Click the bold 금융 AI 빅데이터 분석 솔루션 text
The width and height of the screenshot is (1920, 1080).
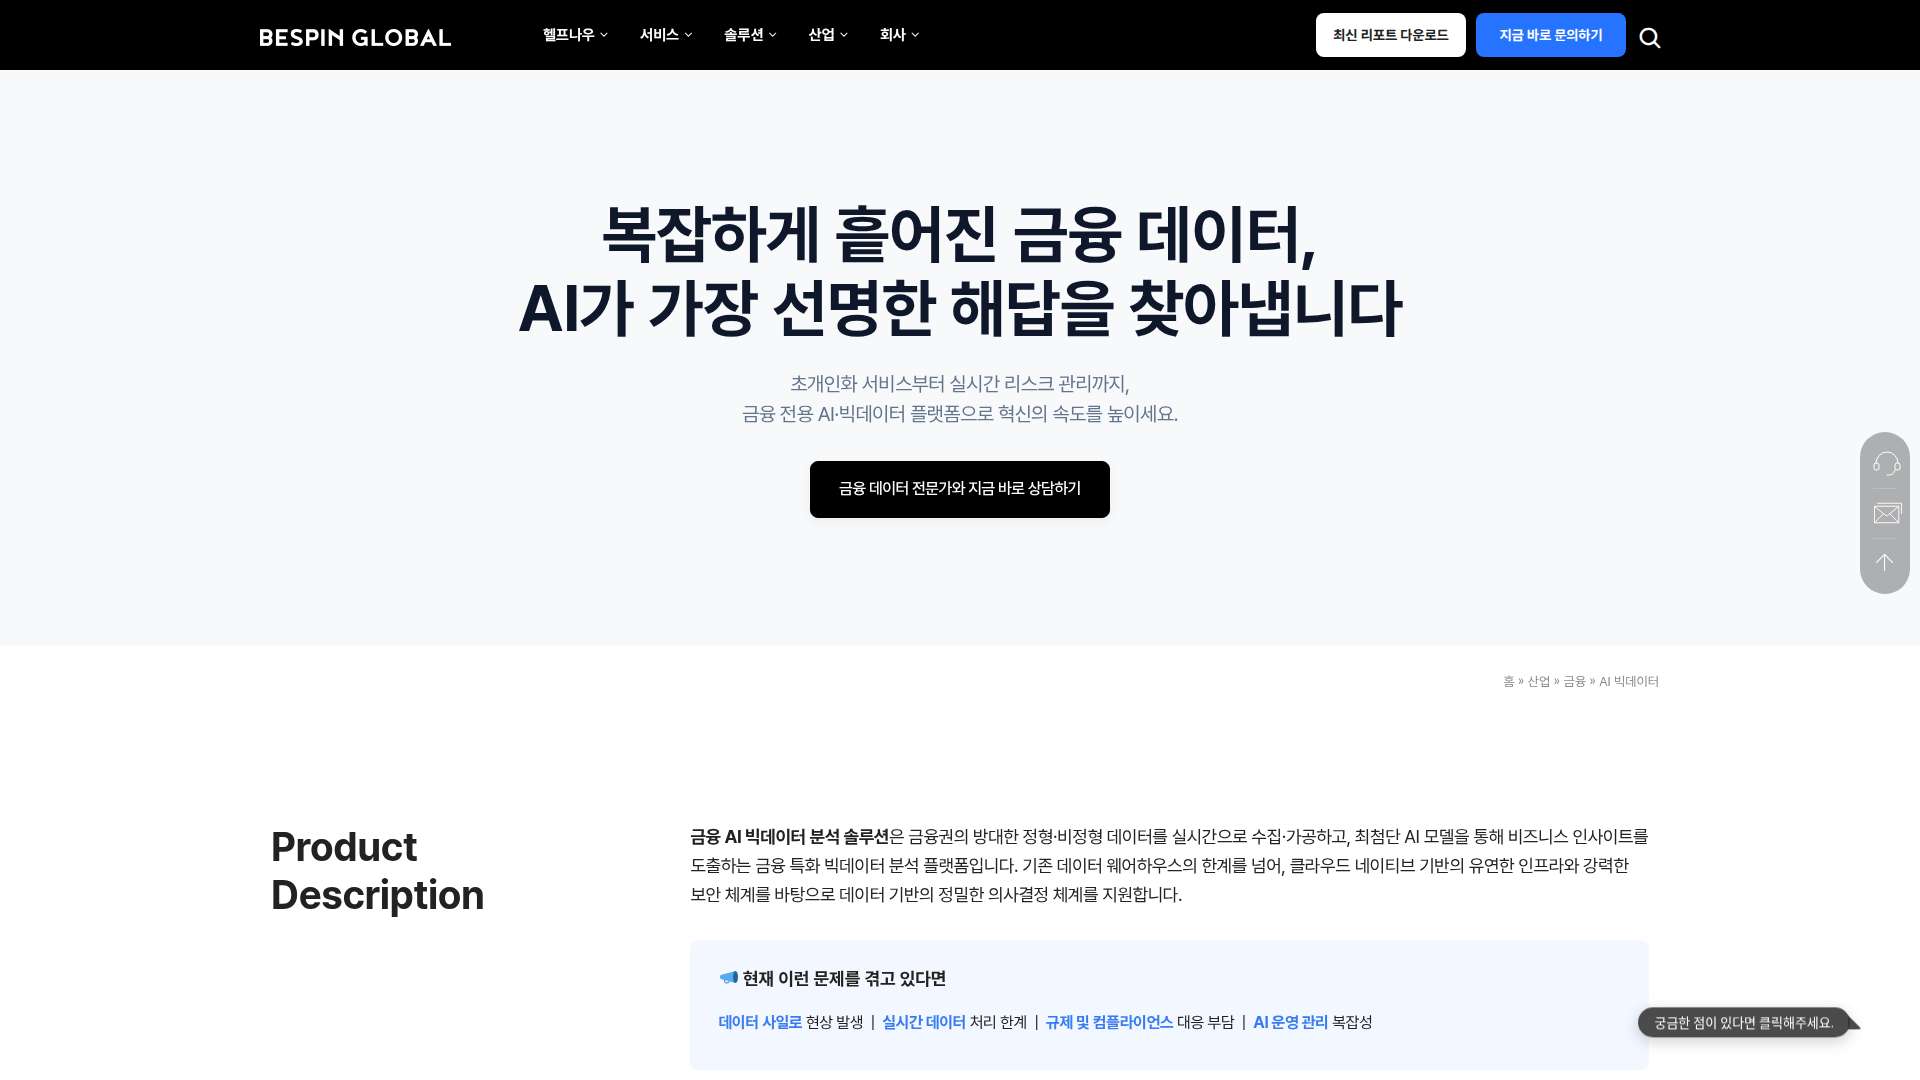point(789,837)
